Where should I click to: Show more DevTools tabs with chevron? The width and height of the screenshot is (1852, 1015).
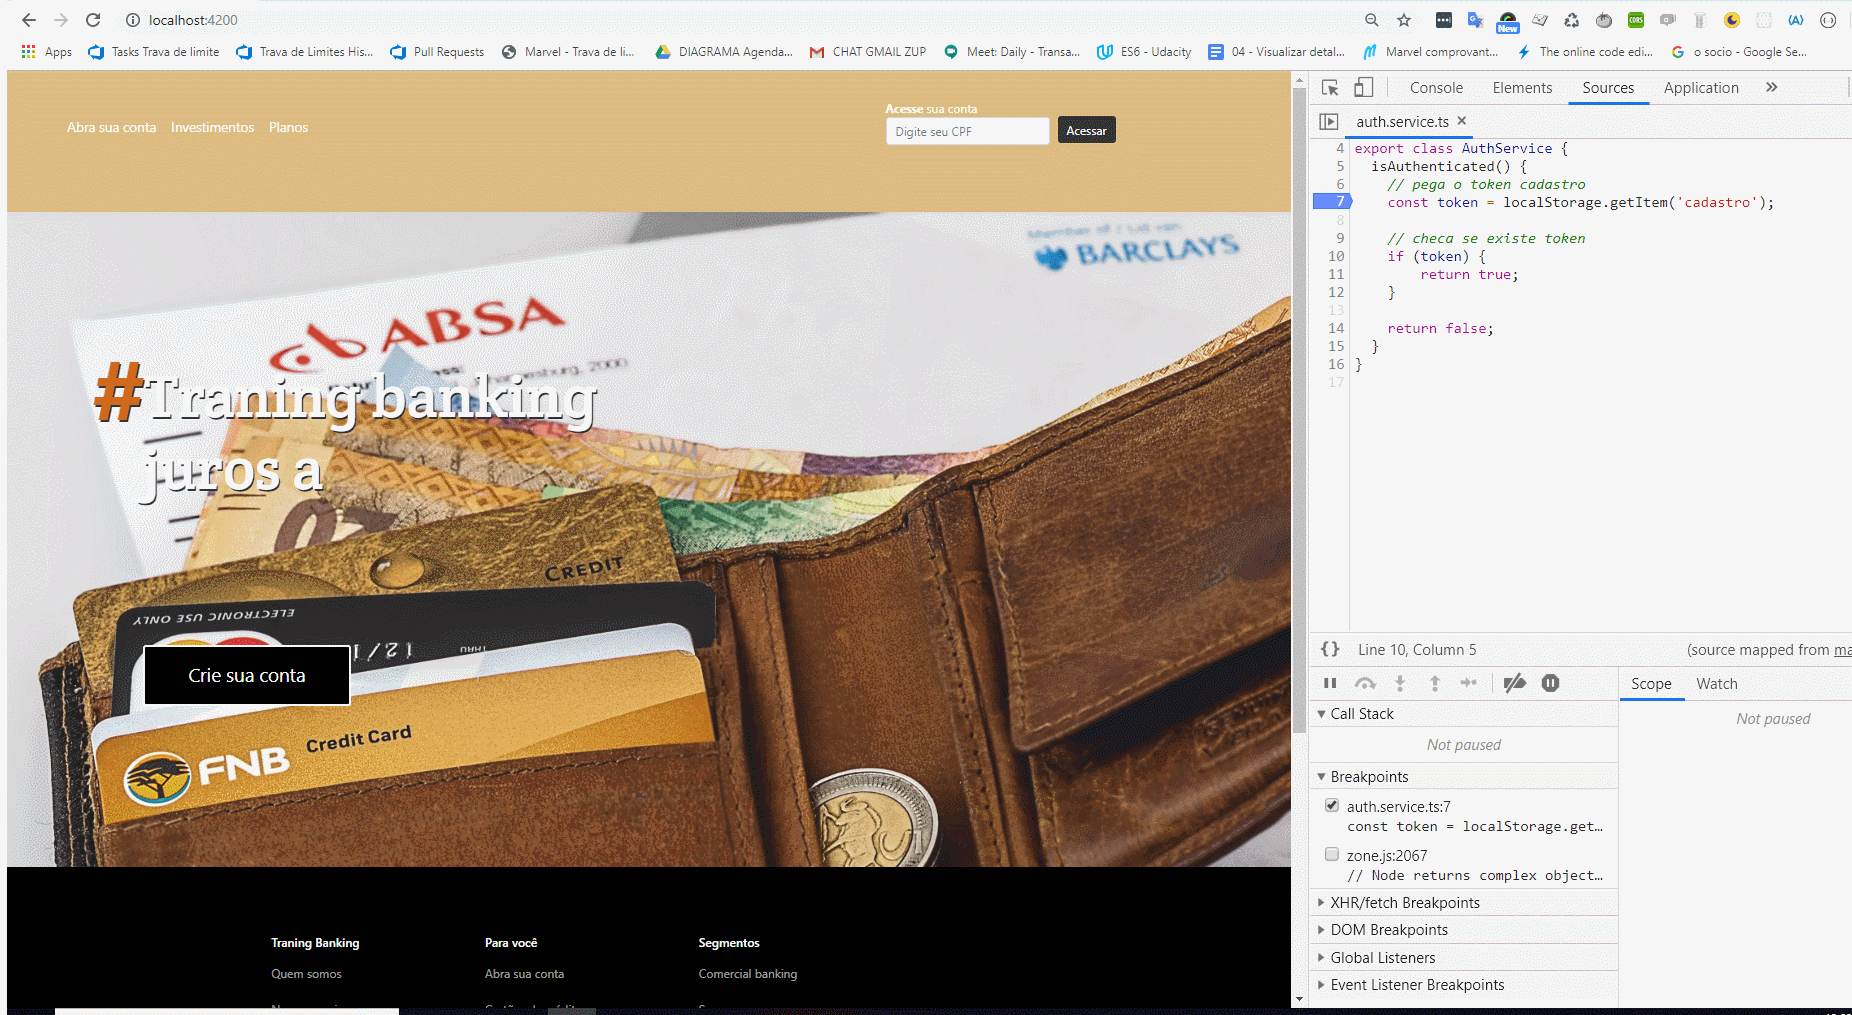[x=1771, y=88]
